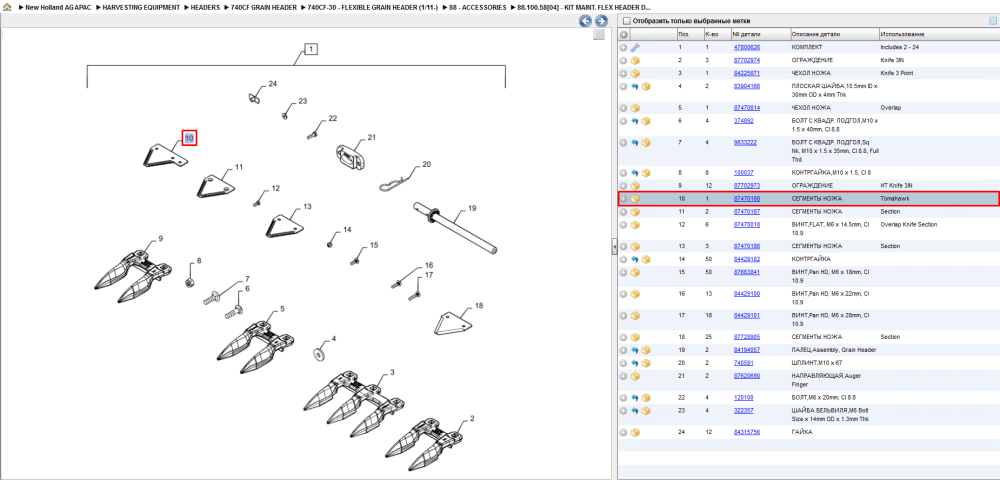
Task: Click the plus icon in the ШАЙБА БЕЛЬВИЛЯ row
Action: 623,411
